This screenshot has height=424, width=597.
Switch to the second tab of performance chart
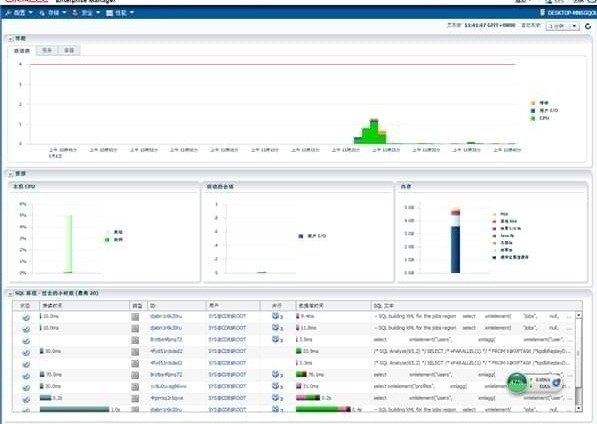[47, 50]
